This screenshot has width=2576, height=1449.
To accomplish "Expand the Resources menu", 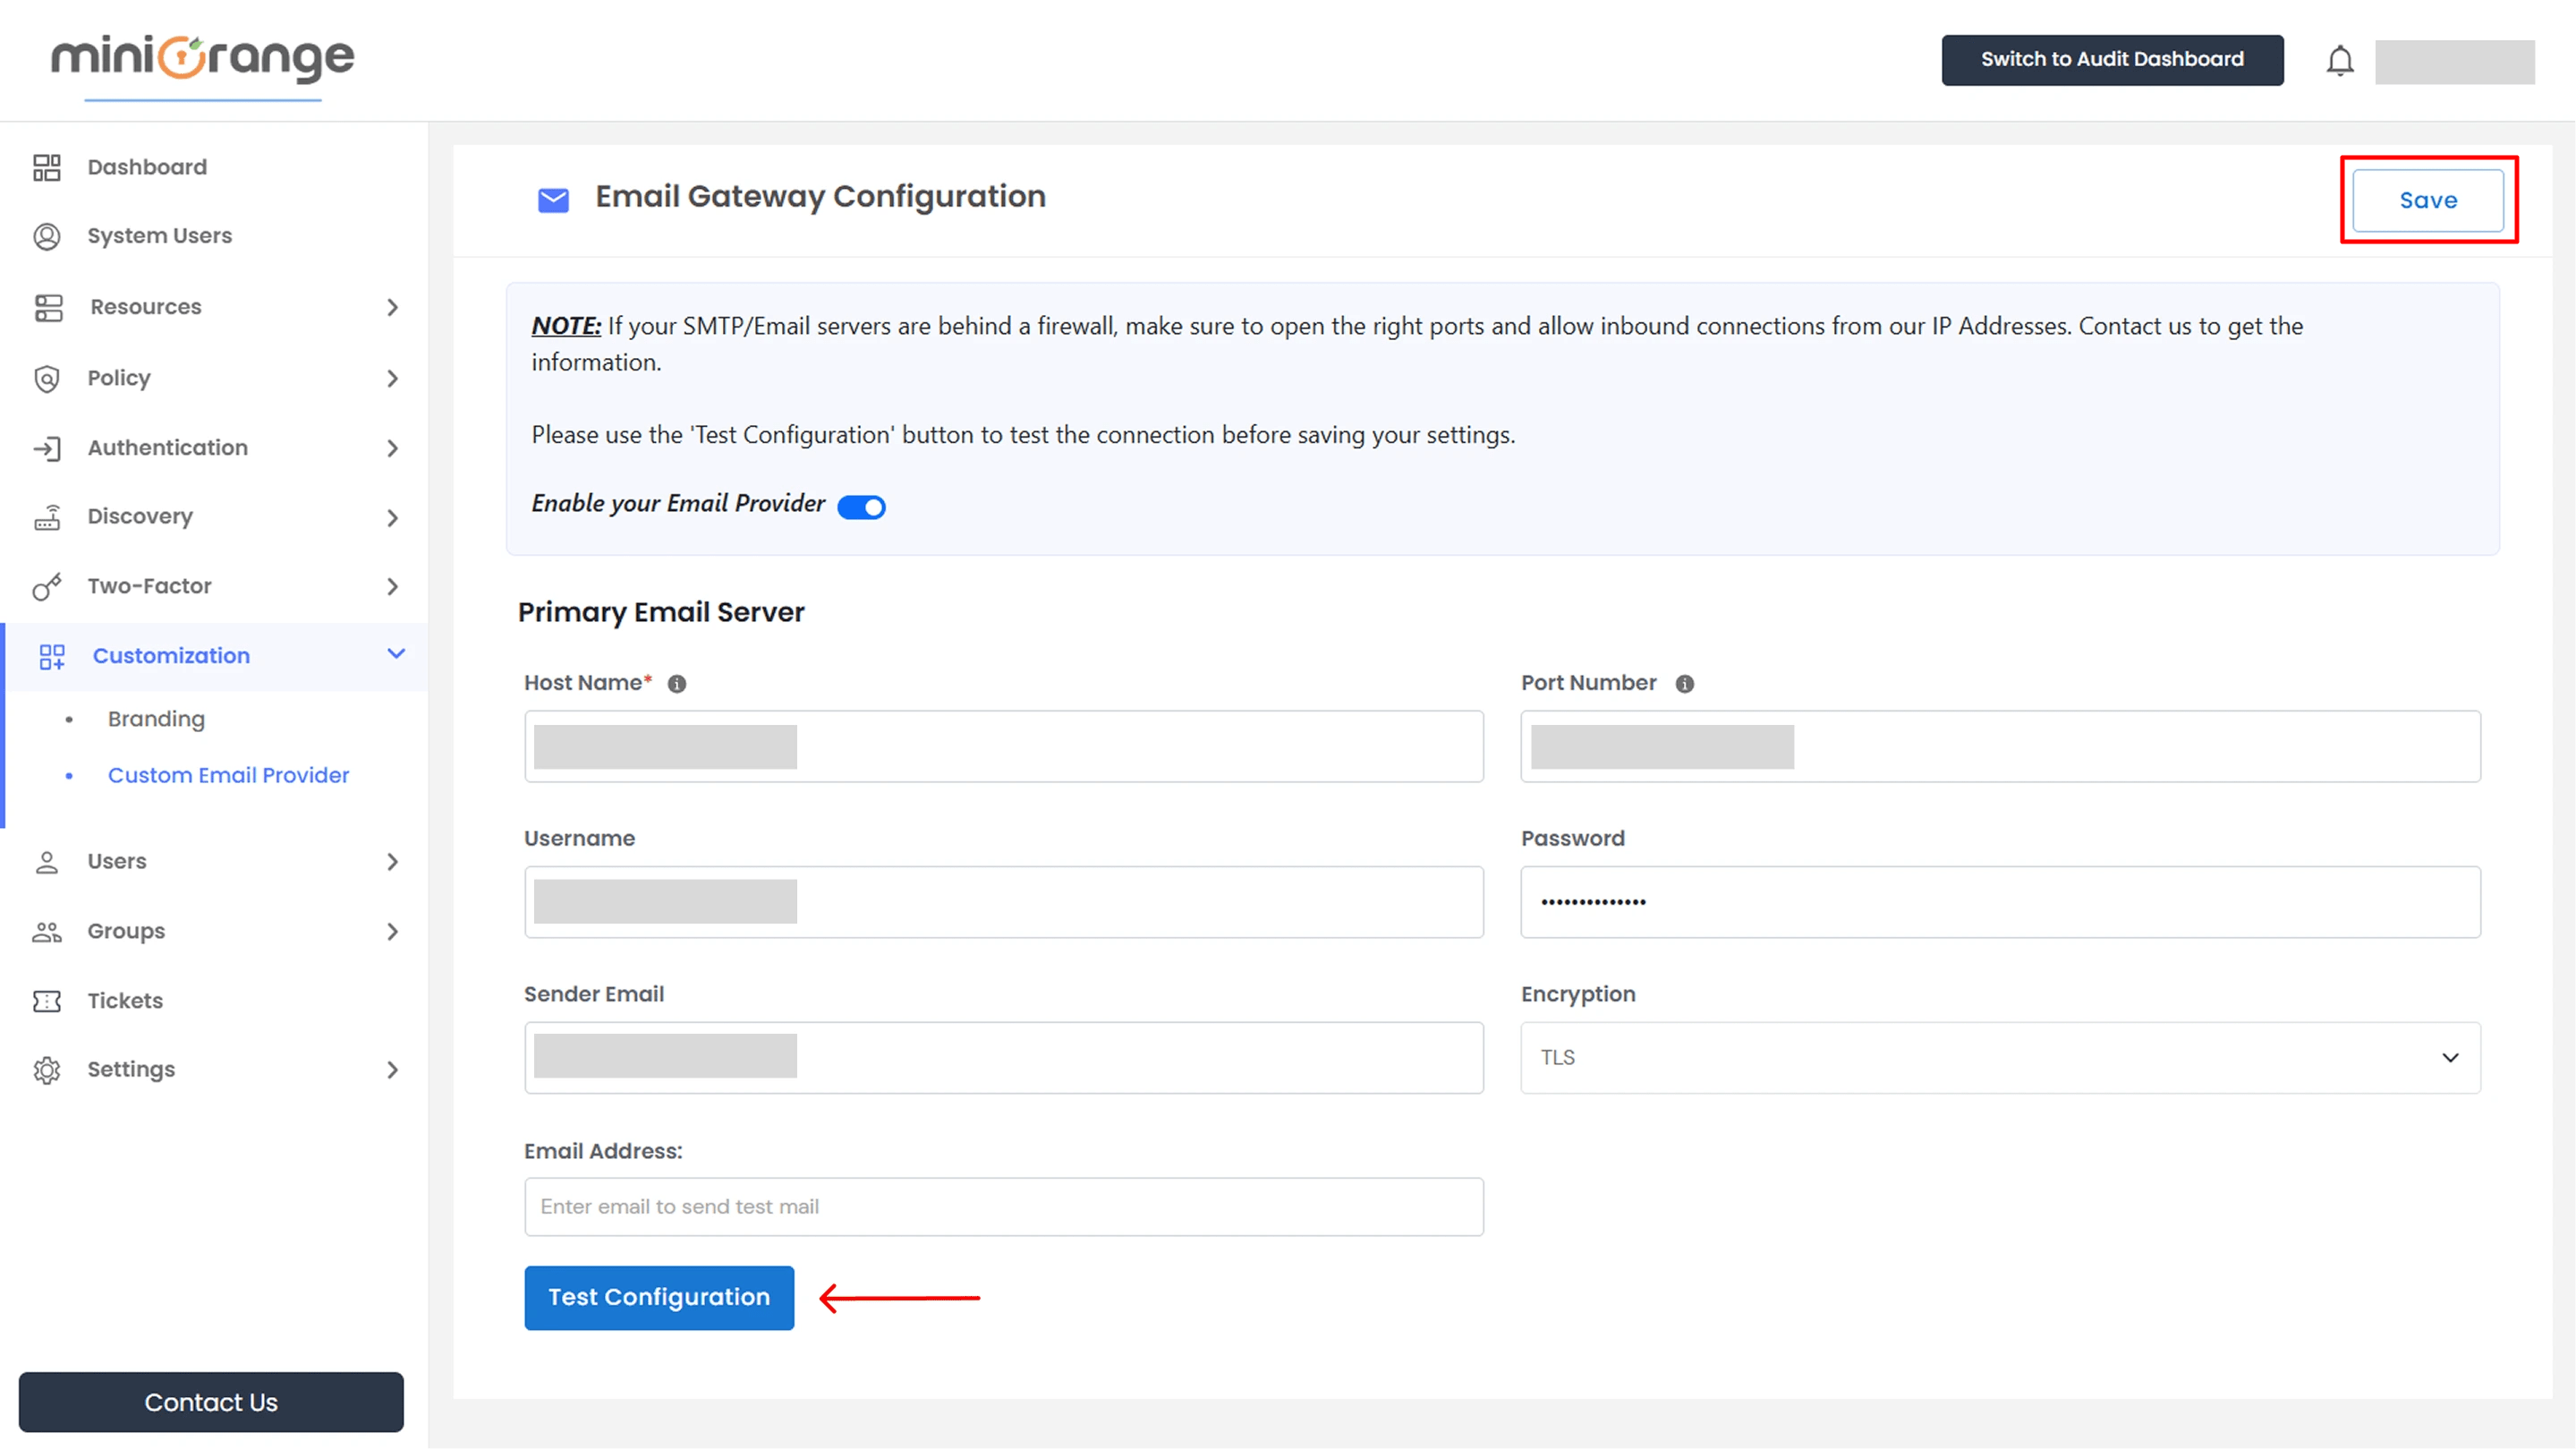I will tap(146, 307).
